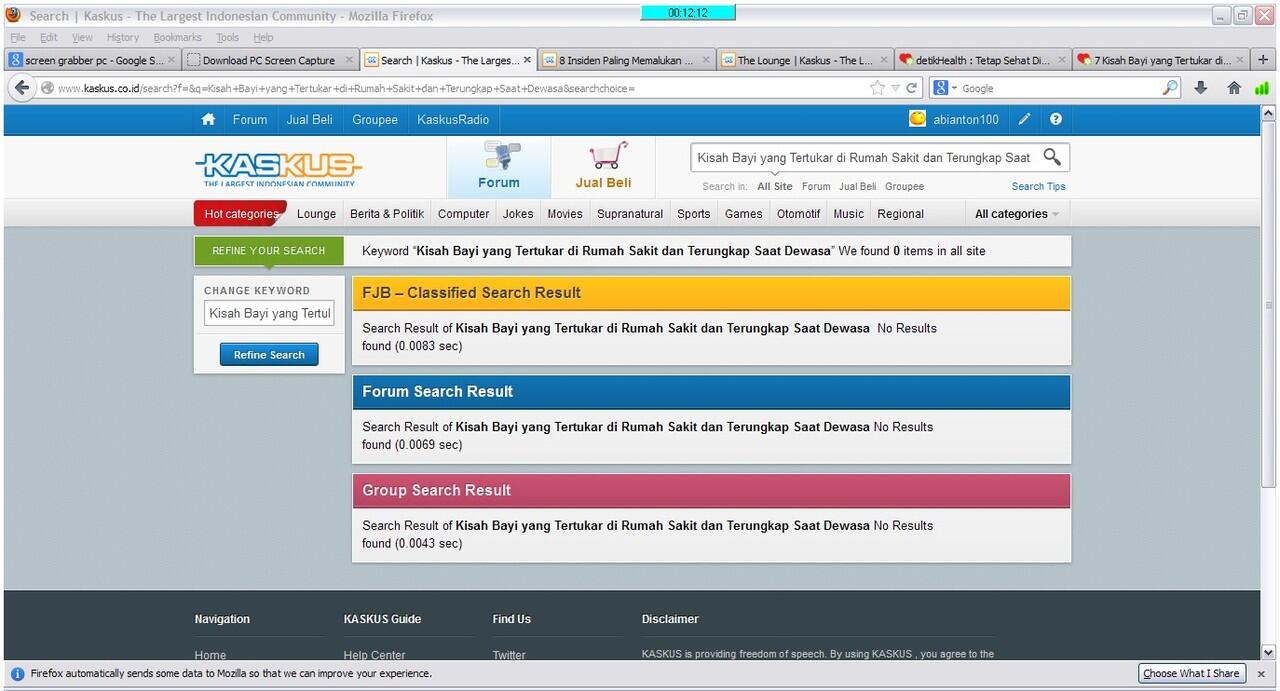Open the search engine selector dropdown
This screenshot has height=691, width=1280.
[x=945, y=88]
